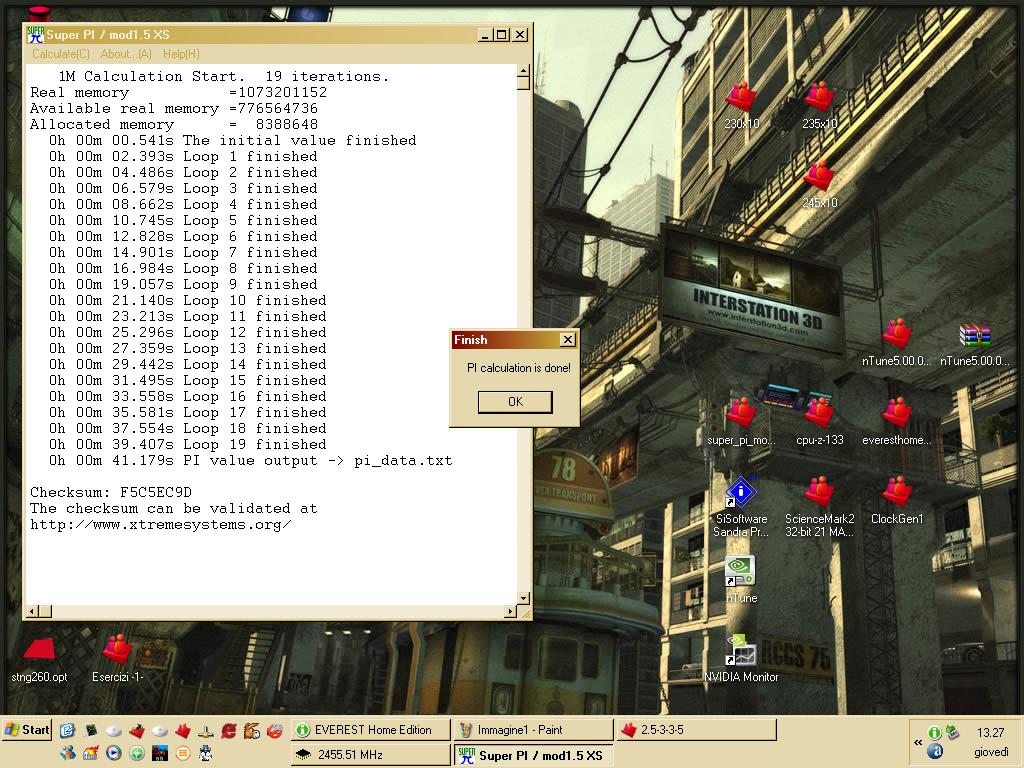Open the stng260.opt file icon
Screen dimensions: 1024x768
click(x=39, y=658)
